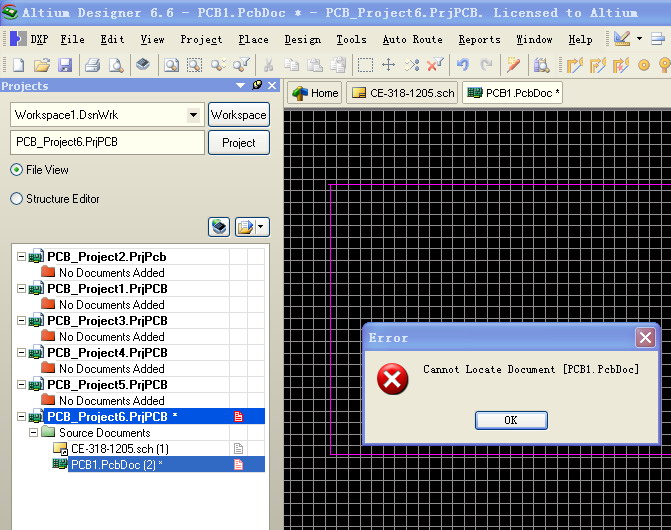This screenshot has width=671, height=530.
Task: Open the DXP system menu
Action: coord(29,39)
